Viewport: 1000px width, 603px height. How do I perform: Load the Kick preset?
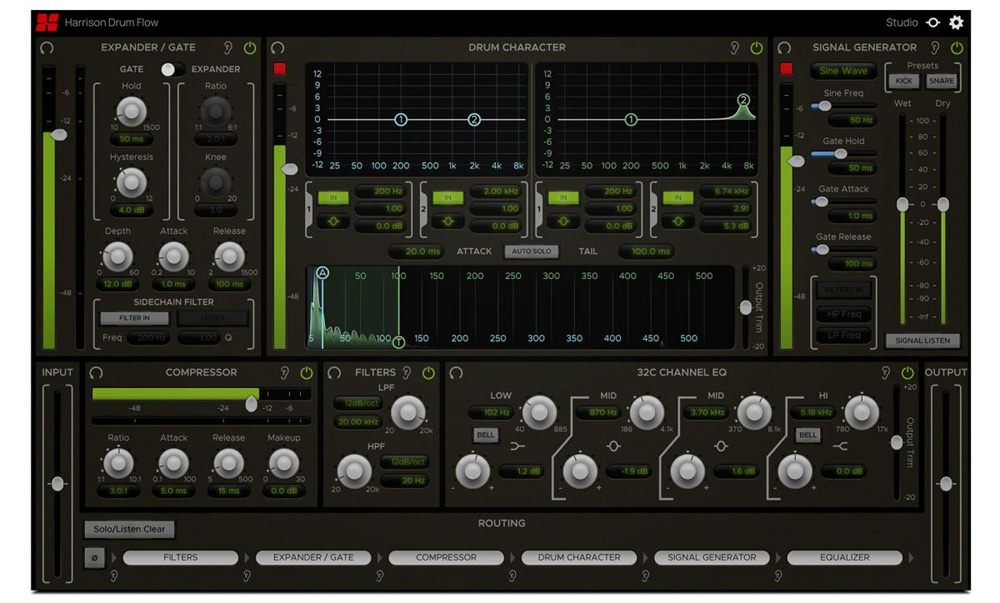click(x=903, y=81)
